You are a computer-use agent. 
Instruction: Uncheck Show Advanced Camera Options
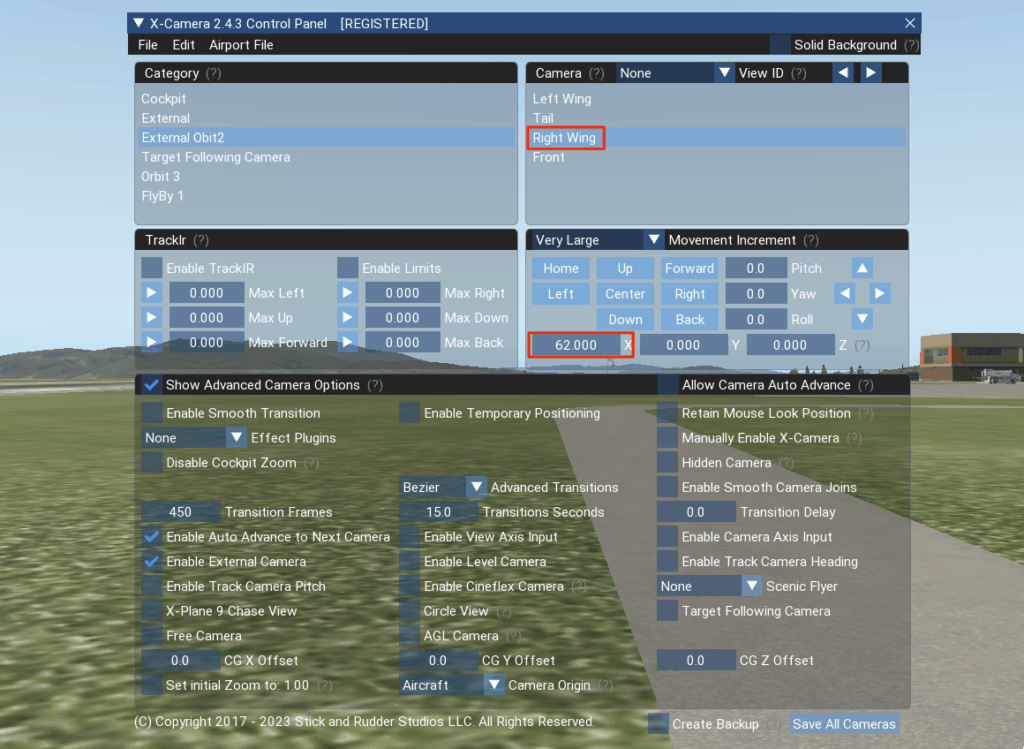[x=152, y=385]
